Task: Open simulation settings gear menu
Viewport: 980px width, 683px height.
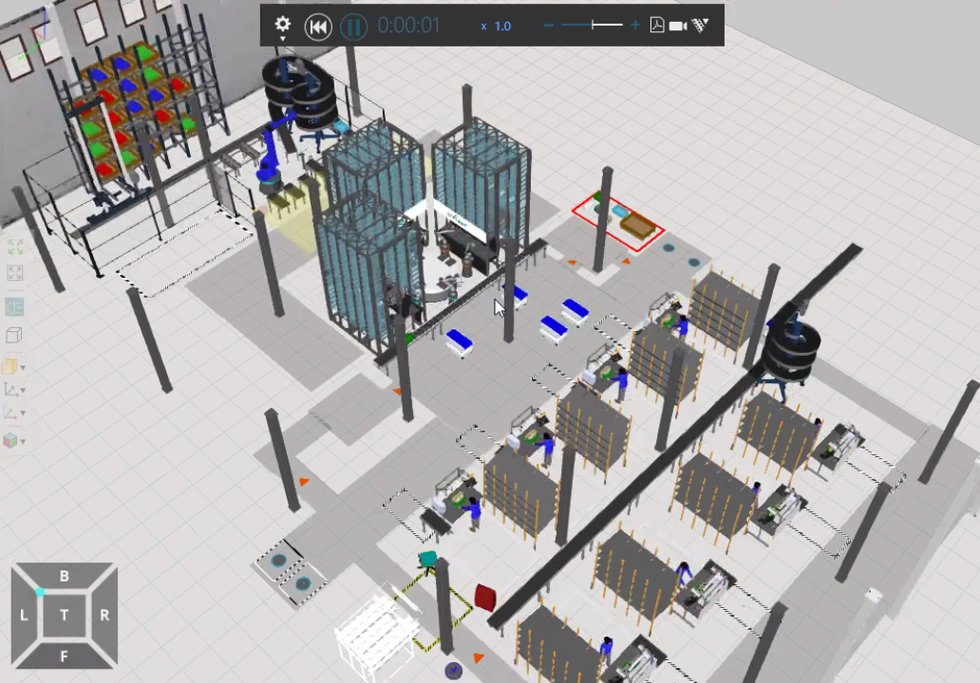Action: pyautogui.click(x=283, y=24)
